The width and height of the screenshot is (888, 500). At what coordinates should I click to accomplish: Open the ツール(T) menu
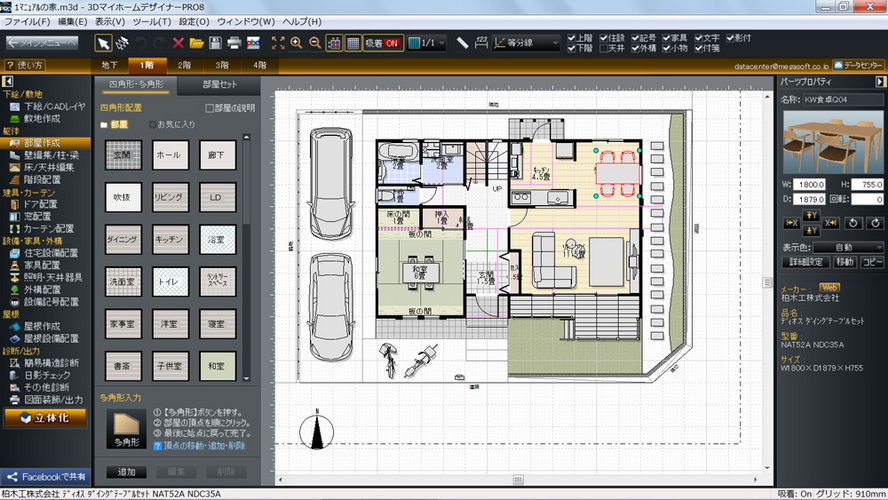point(152,21)
